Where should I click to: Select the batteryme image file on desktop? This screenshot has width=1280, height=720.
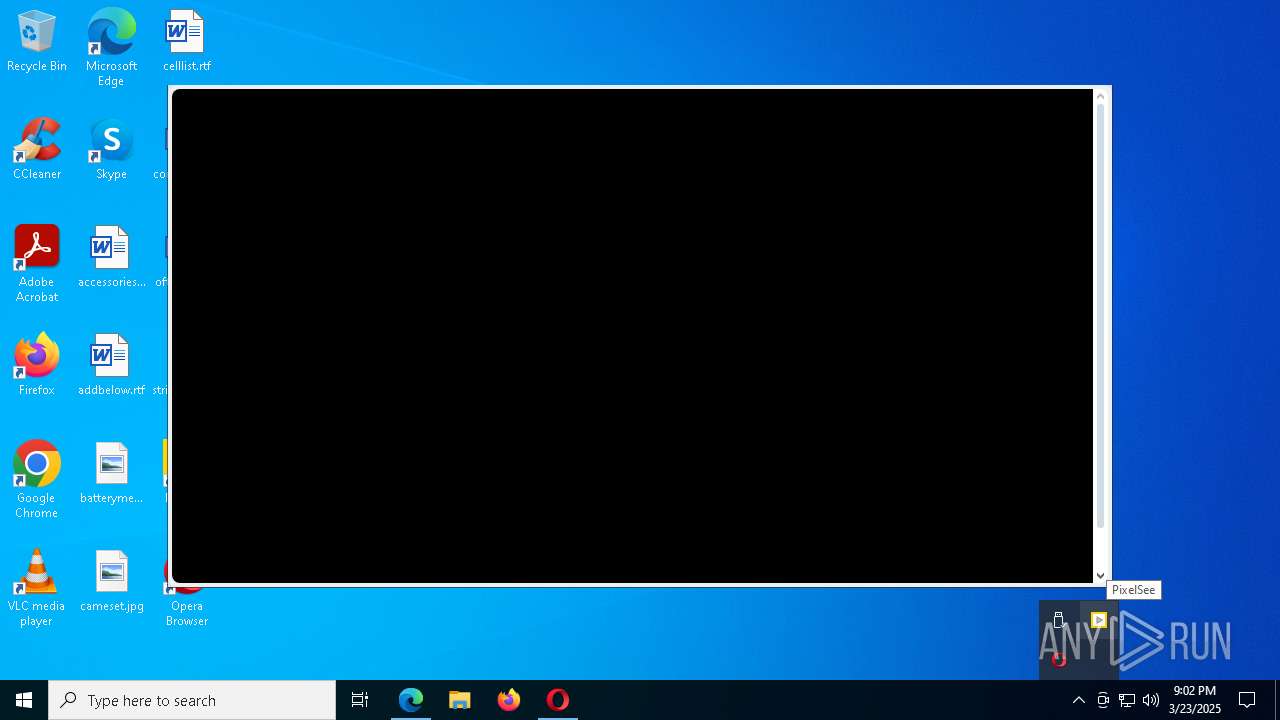[111, 474]
